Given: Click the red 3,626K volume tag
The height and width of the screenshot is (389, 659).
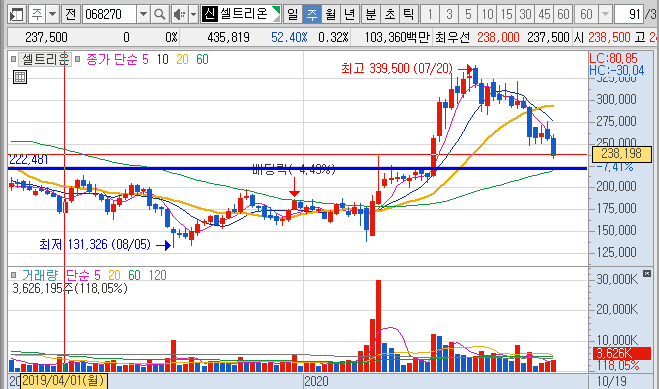Looking at the screenshot, I should click(622, 353).
